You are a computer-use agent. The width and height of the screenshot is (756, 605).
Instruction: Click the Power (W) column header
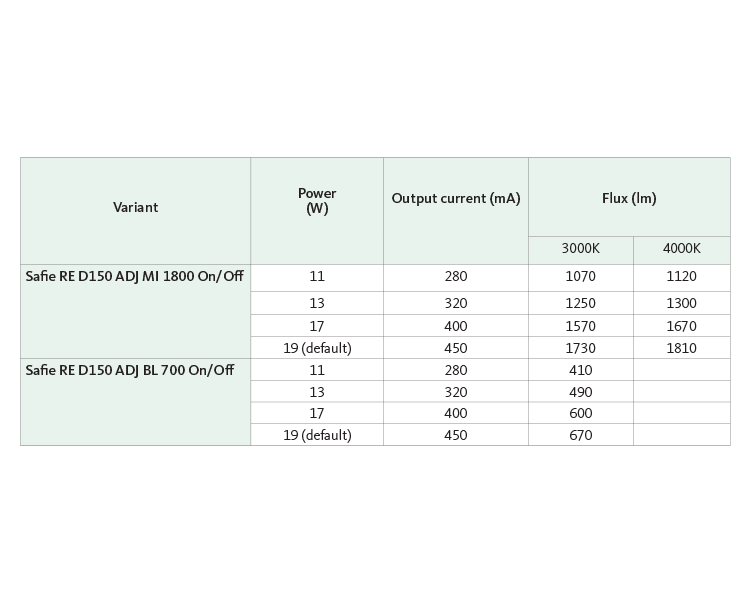(x=317, y=201)
